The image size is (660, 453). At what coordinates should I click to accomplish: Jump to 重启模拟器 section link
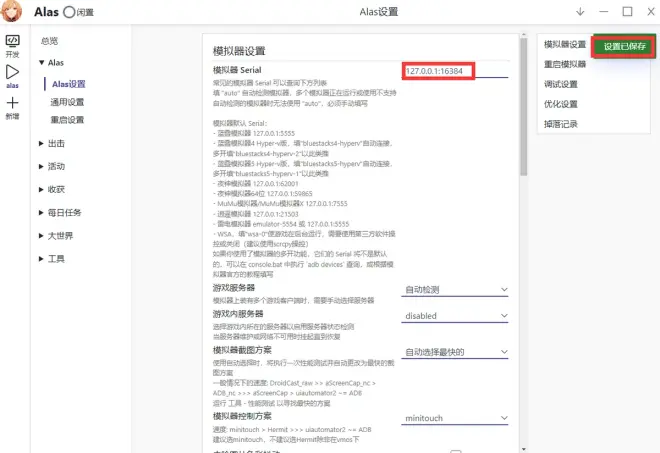coord(565,64)
